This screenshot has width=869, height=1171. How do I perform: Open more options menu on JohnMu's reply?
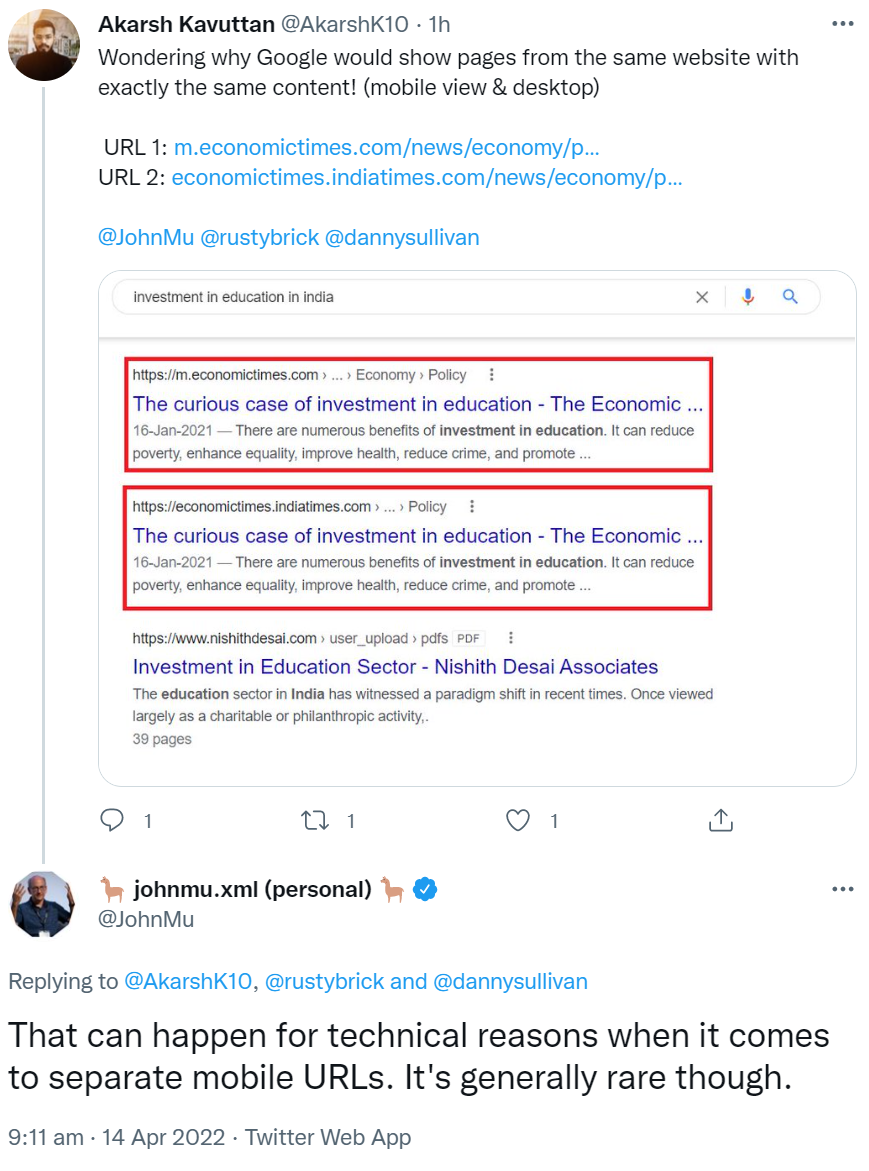pos(843,888)
